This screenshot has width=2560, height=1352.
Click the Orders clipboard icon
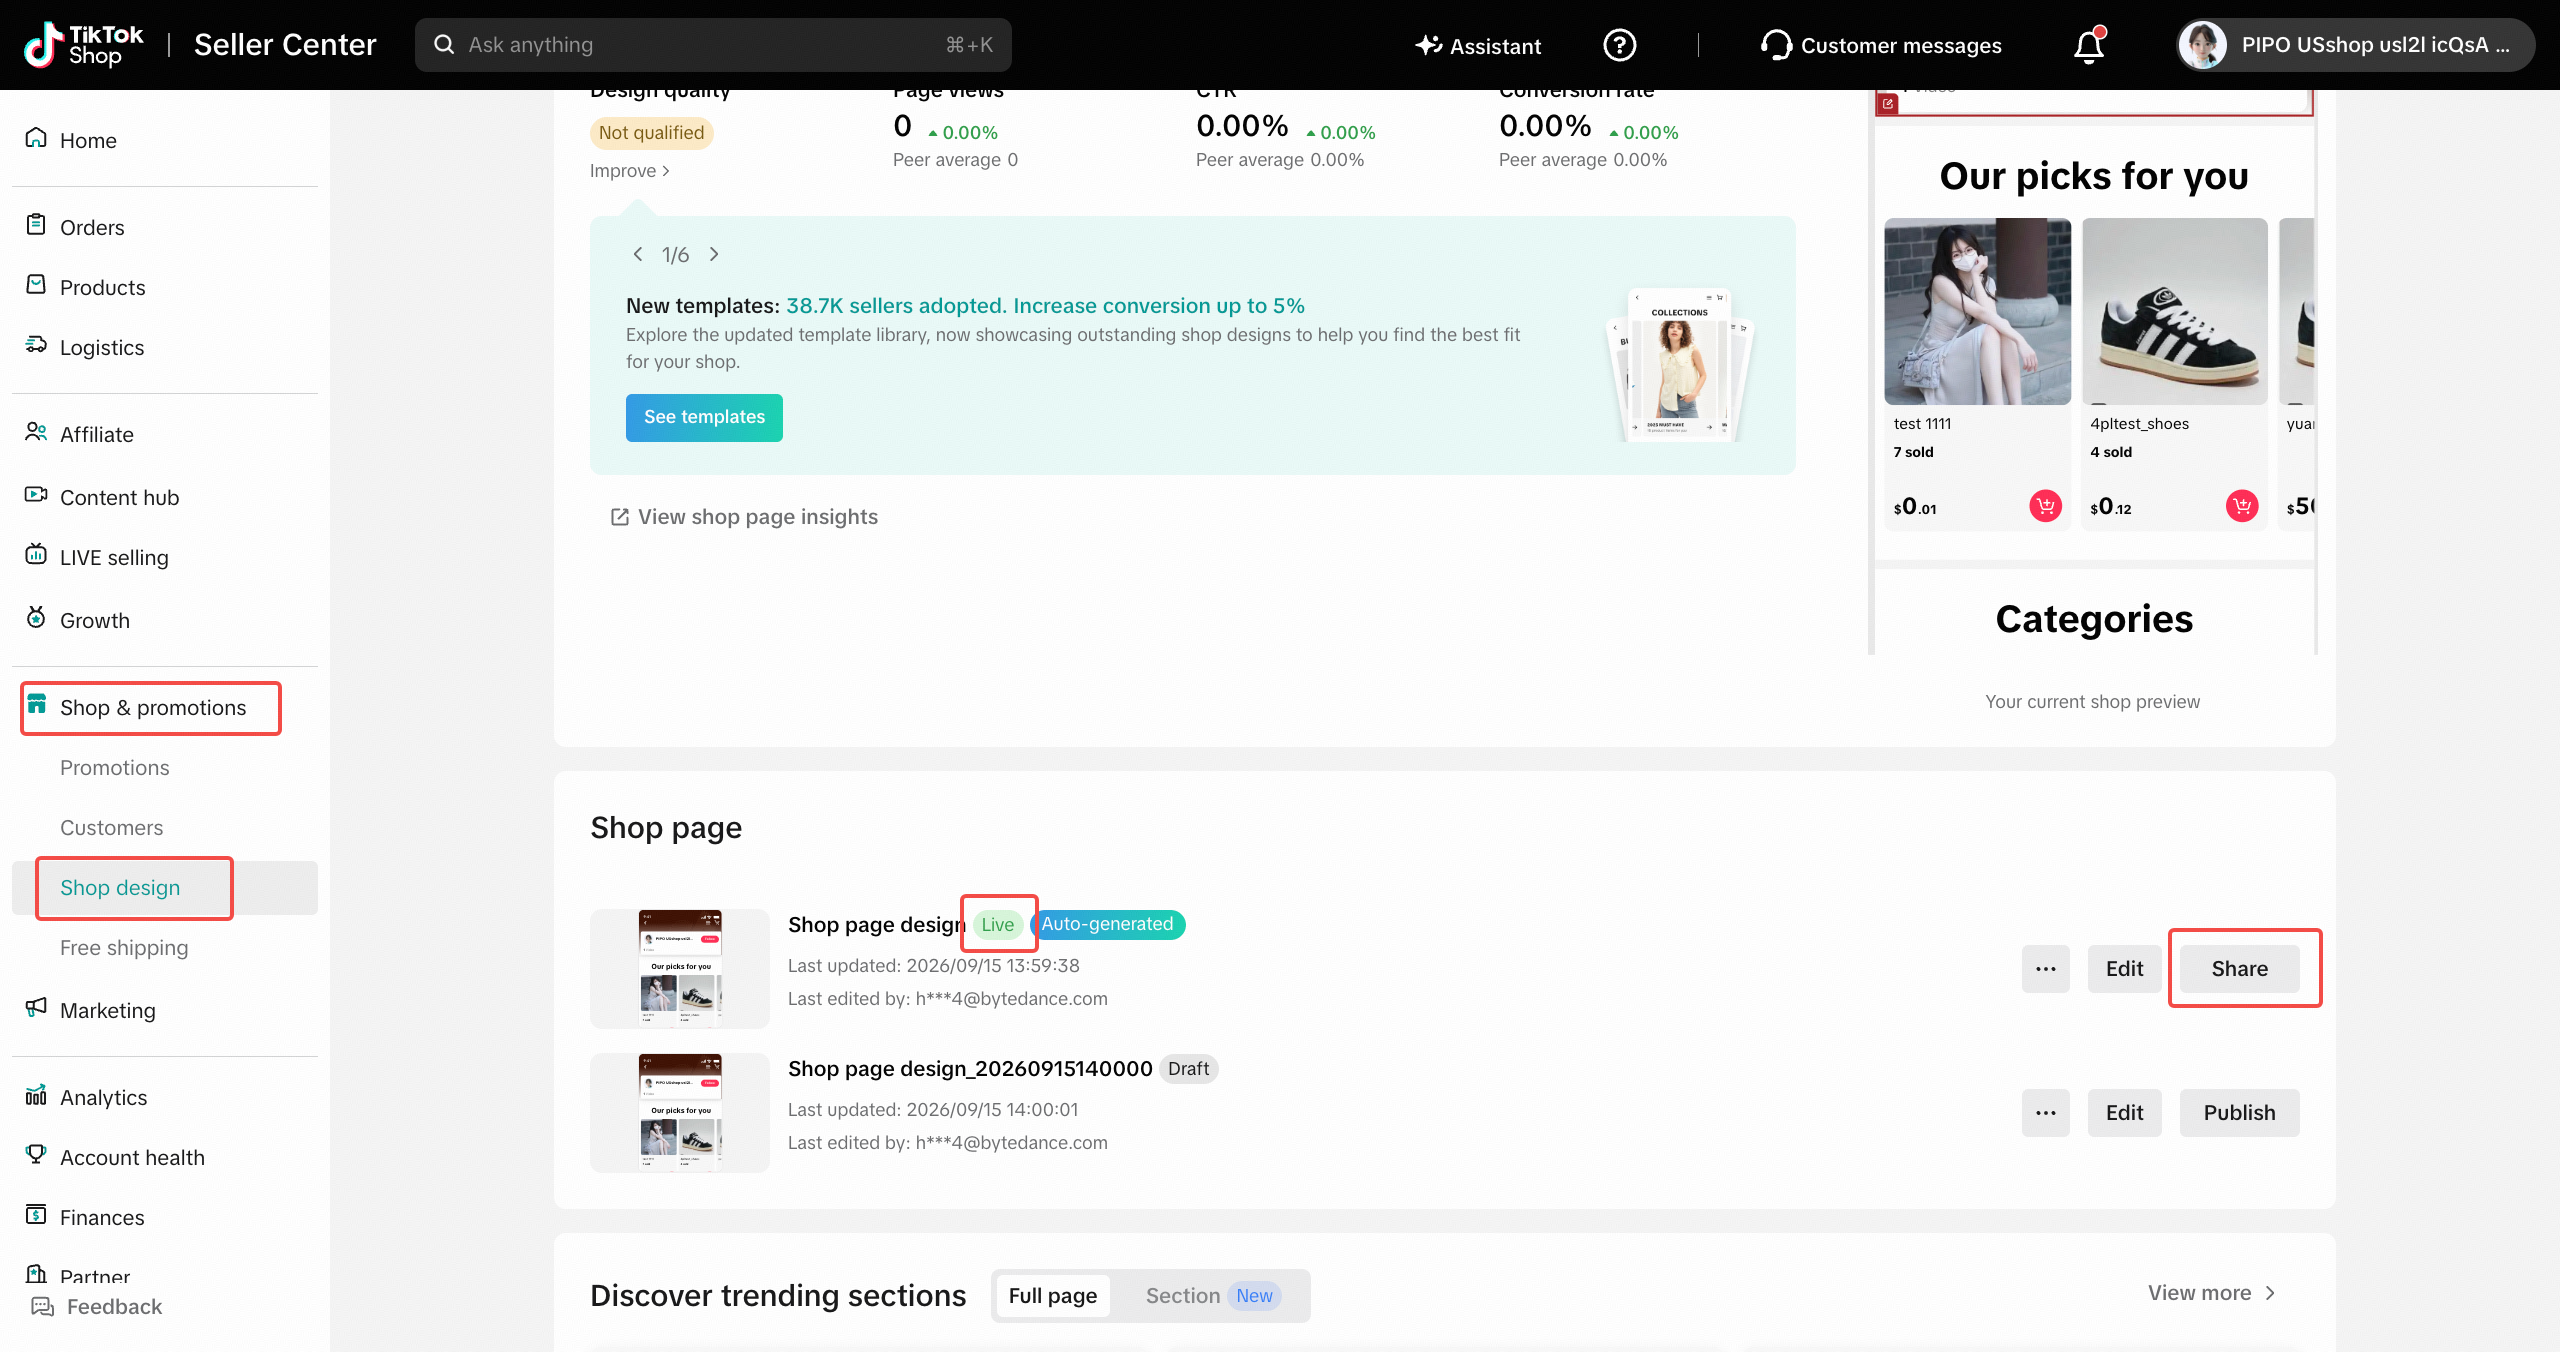36,226
